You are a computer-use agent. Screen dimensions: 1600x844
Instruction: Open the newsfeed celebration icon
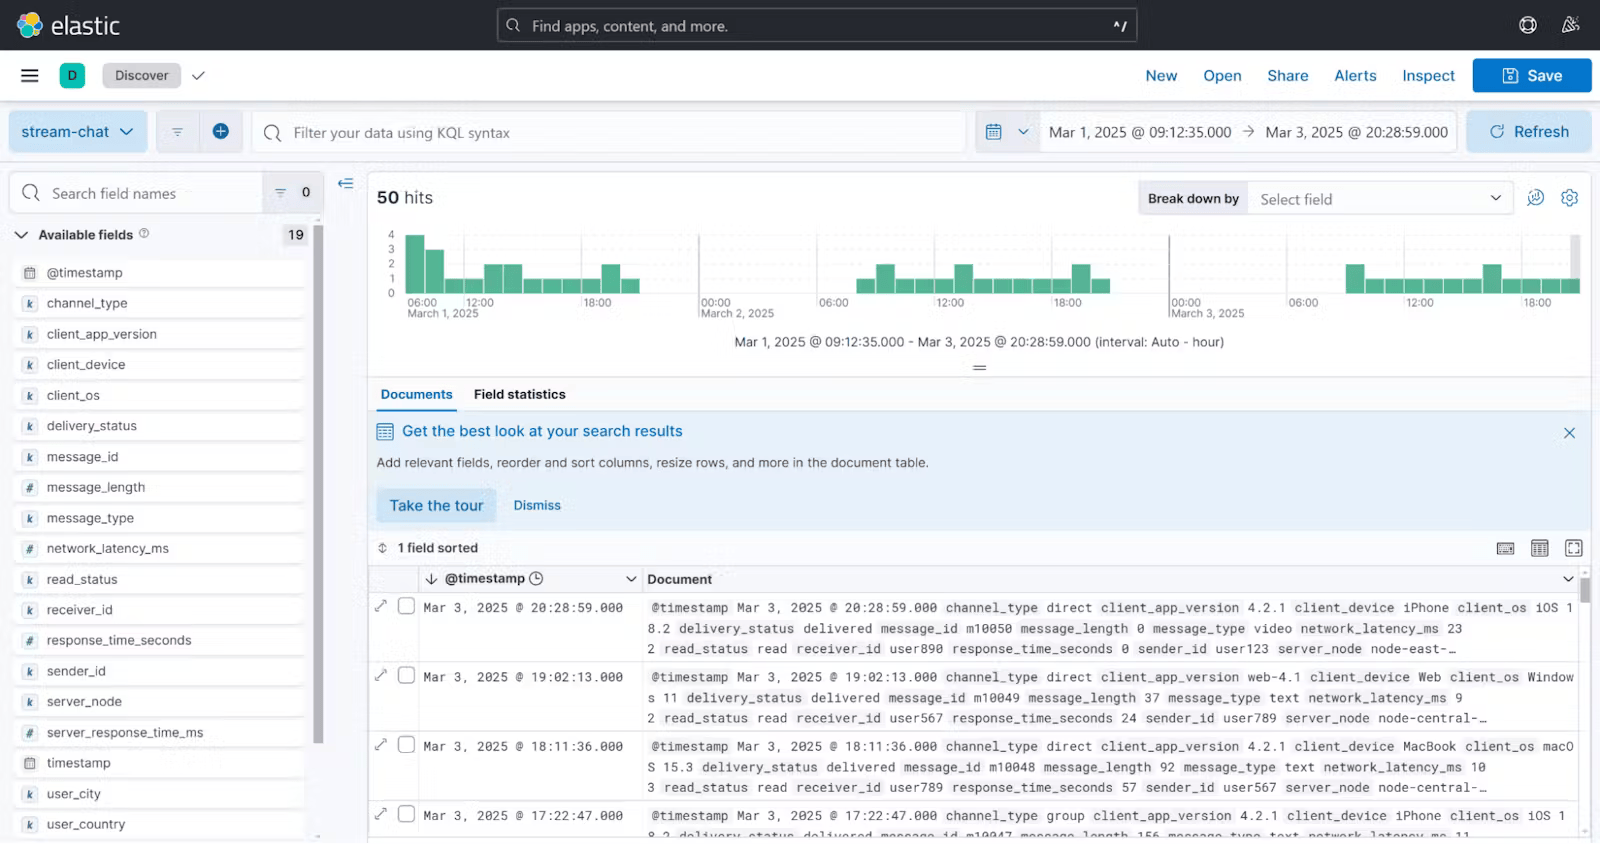point(1571,25)
